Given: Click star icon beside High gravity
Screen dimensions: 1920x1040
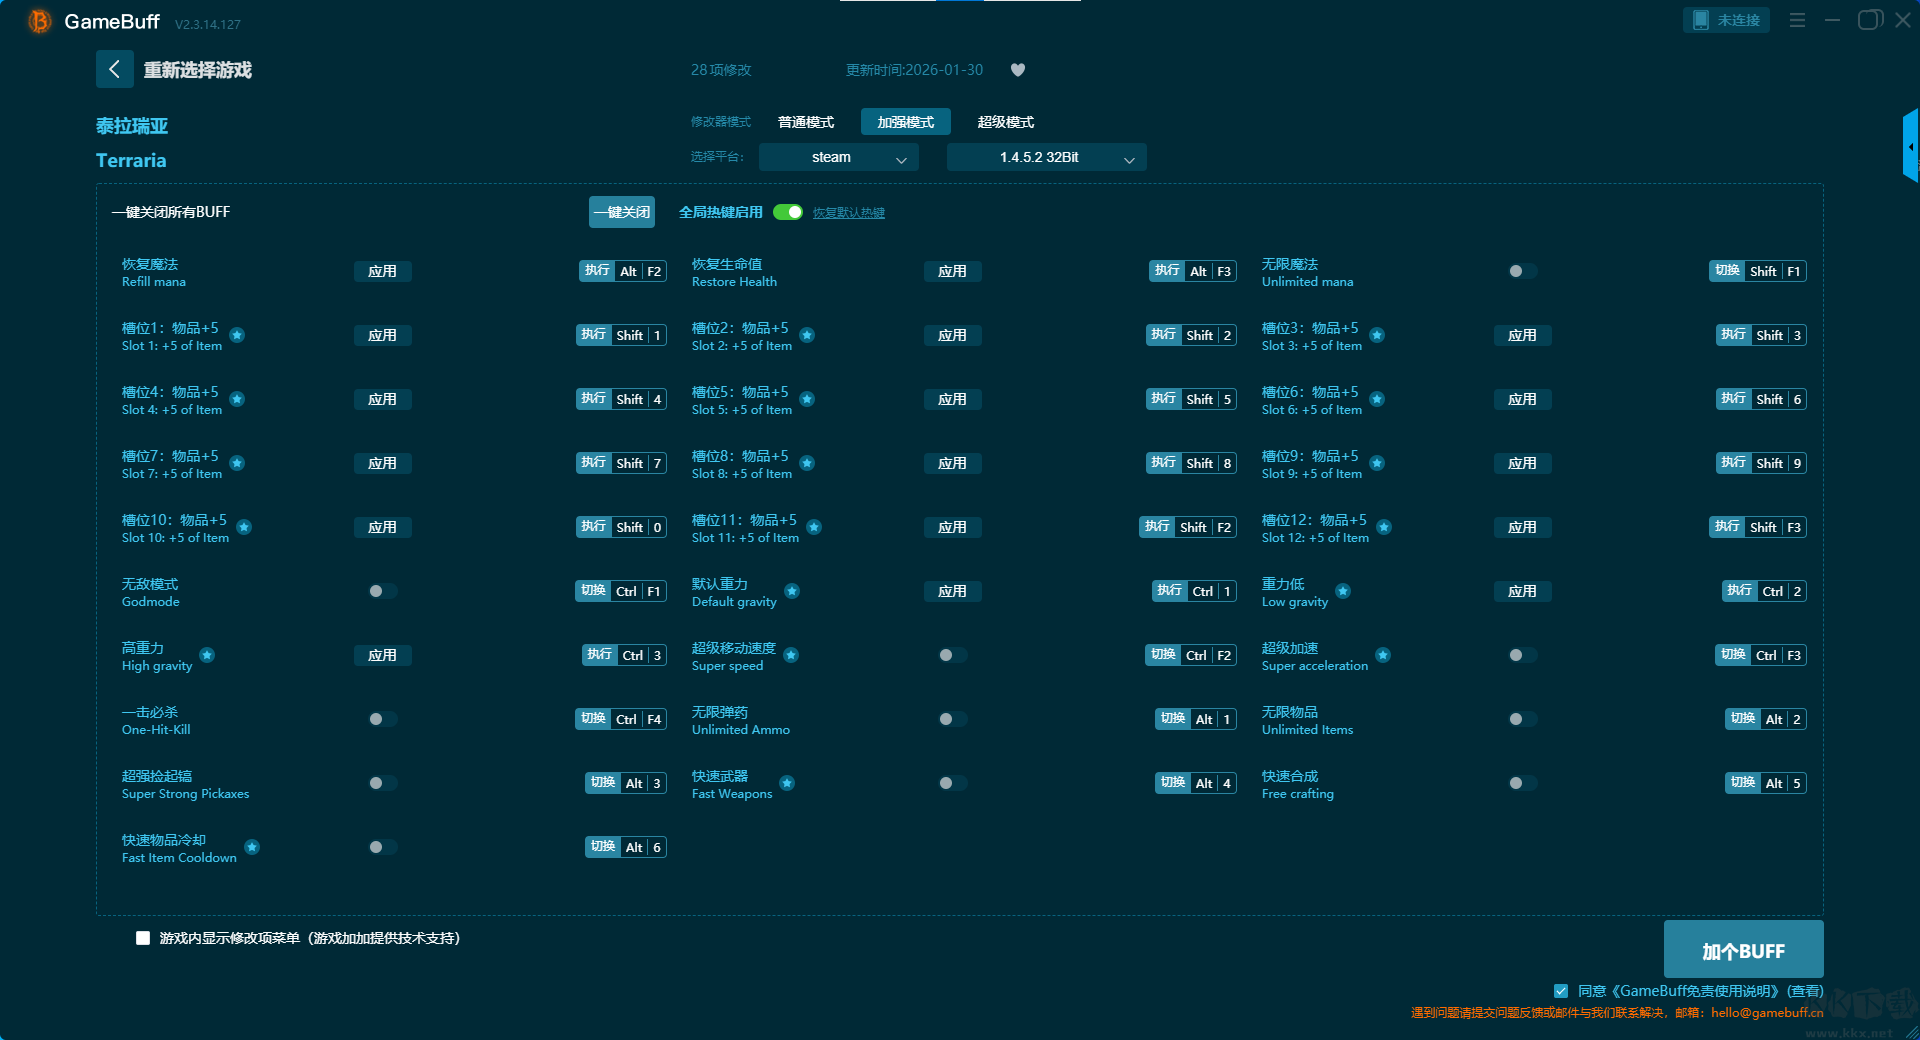Looking at the screenshot, I should pos(207,655).
